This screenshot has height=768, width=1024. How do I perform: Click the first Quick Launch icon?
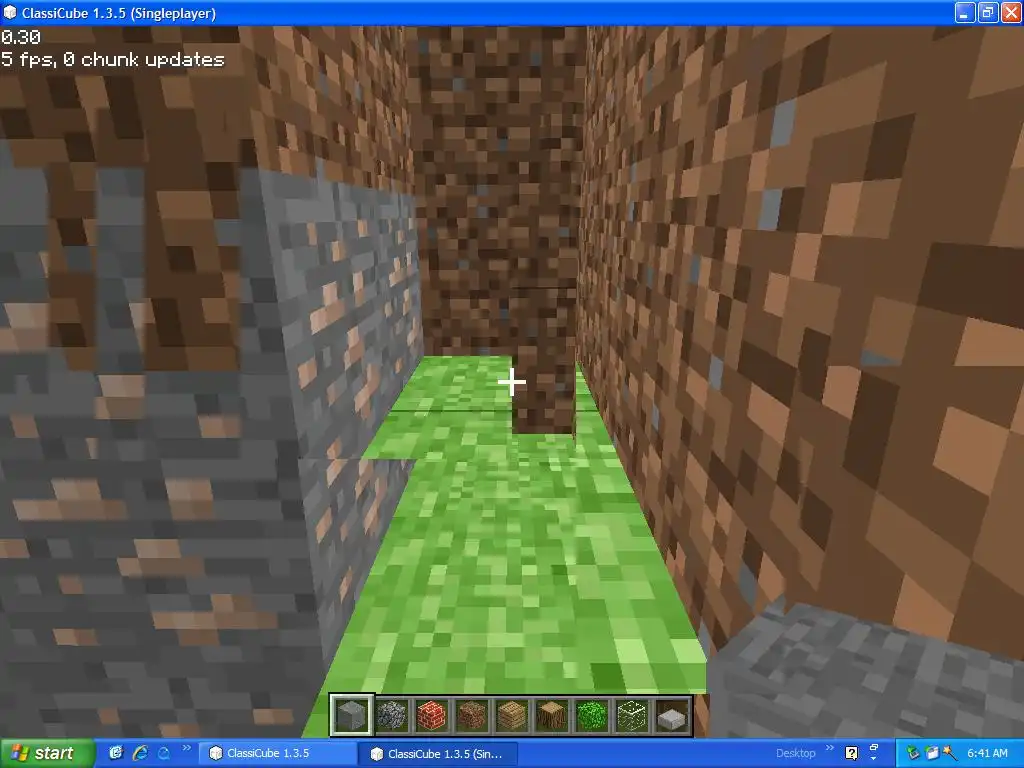[116, 753]
